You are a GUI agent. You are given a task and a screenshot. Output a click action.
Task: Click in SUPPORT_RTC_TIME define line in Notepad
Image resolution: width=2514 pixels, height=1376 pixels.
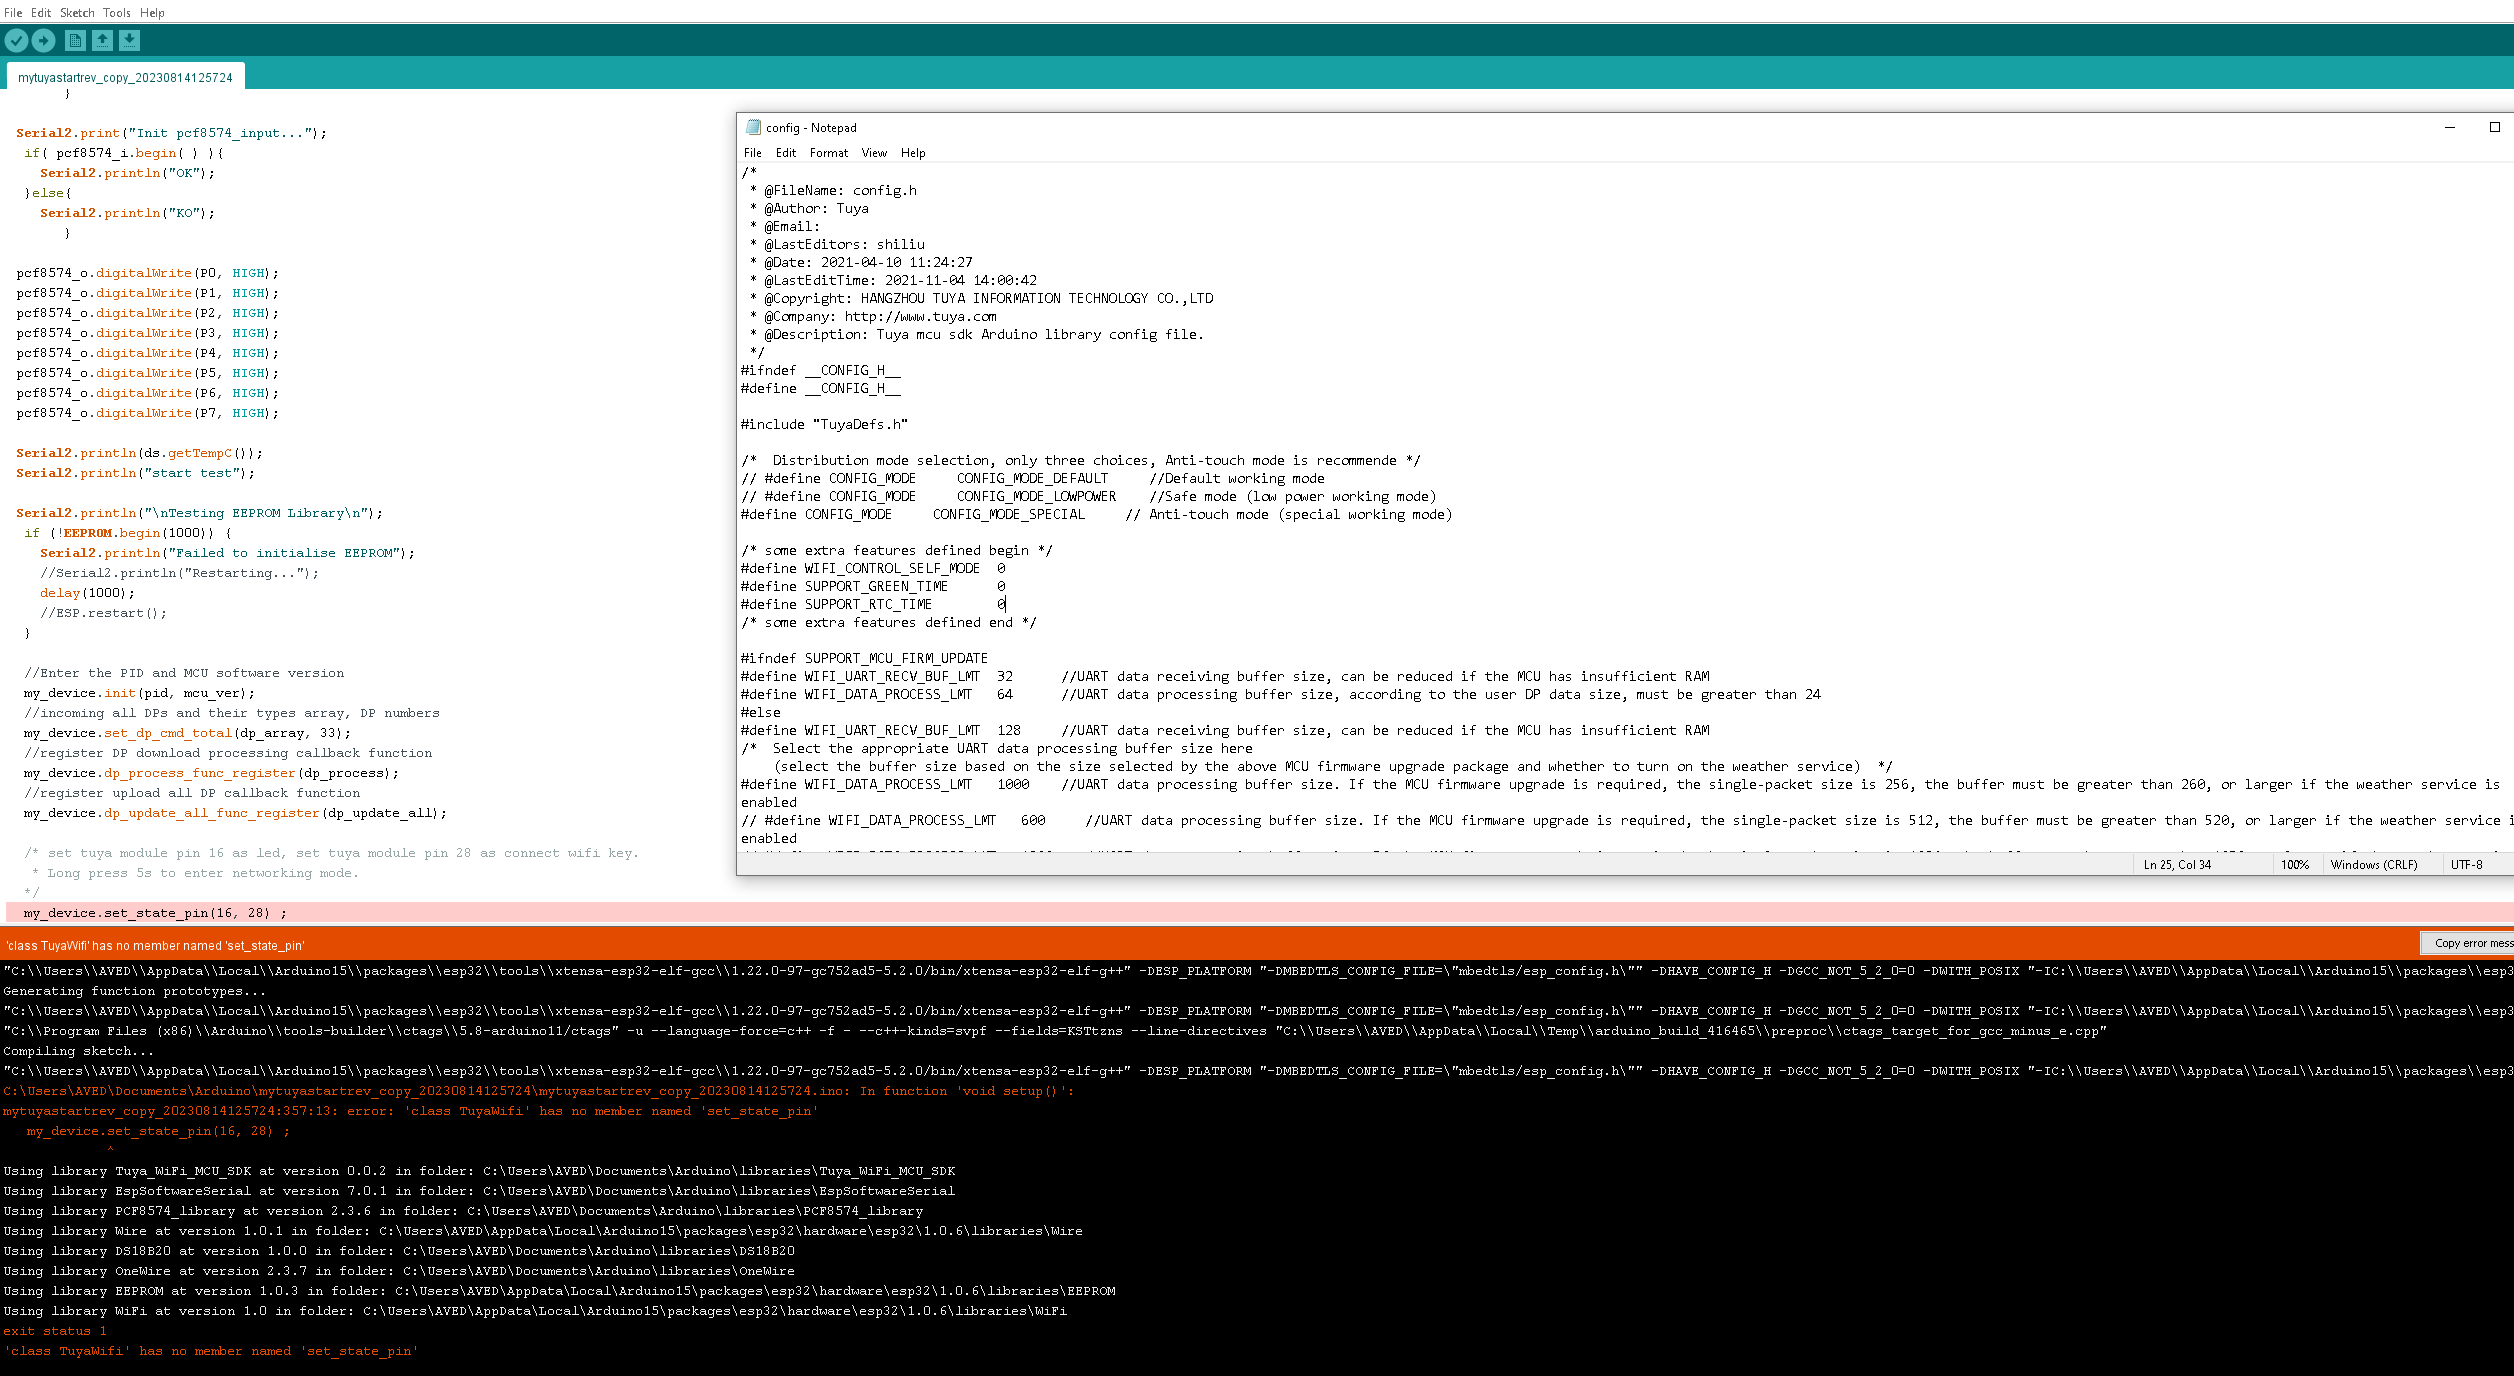pos(868,605)
